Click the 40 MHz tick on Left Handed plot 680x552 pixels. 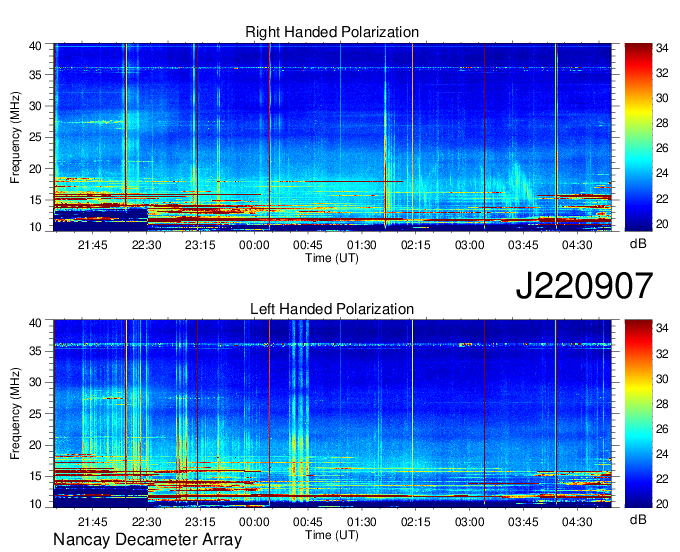(35, 323)
